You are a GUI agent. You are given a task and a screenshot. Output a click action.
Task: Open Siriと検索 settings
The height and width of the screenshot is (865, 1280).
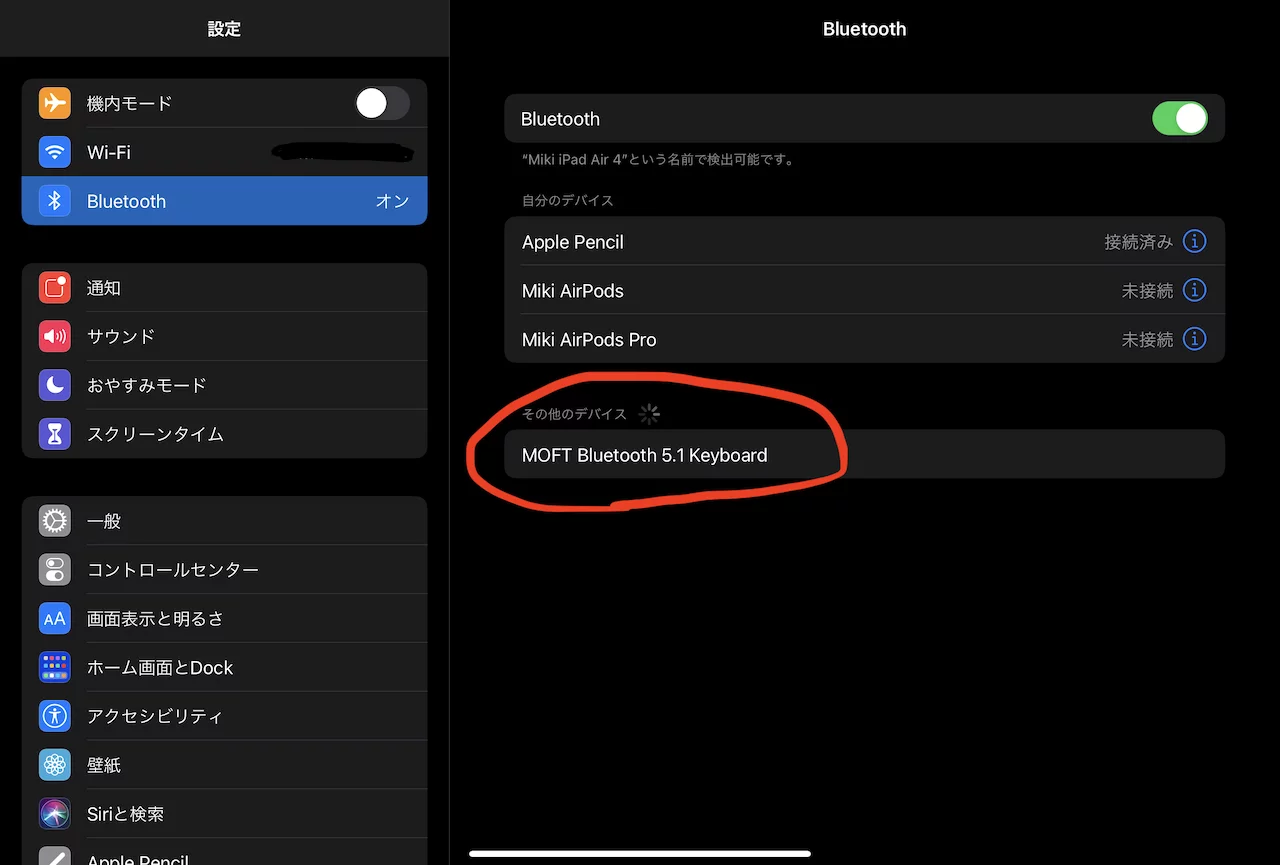tap(224, 814)
